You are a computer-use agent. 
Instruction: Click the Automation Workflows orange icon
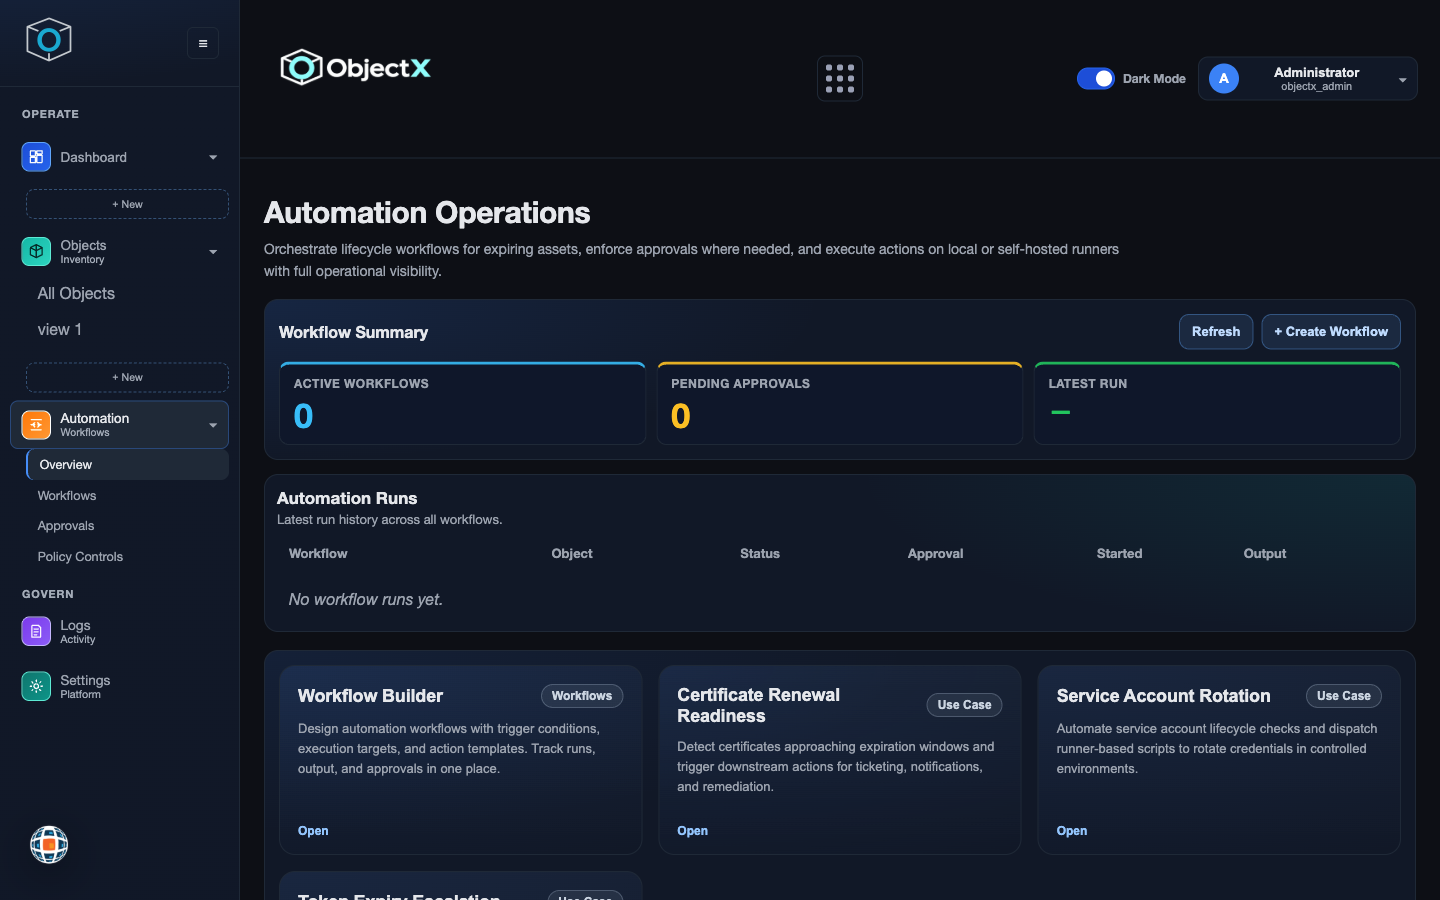36,425
